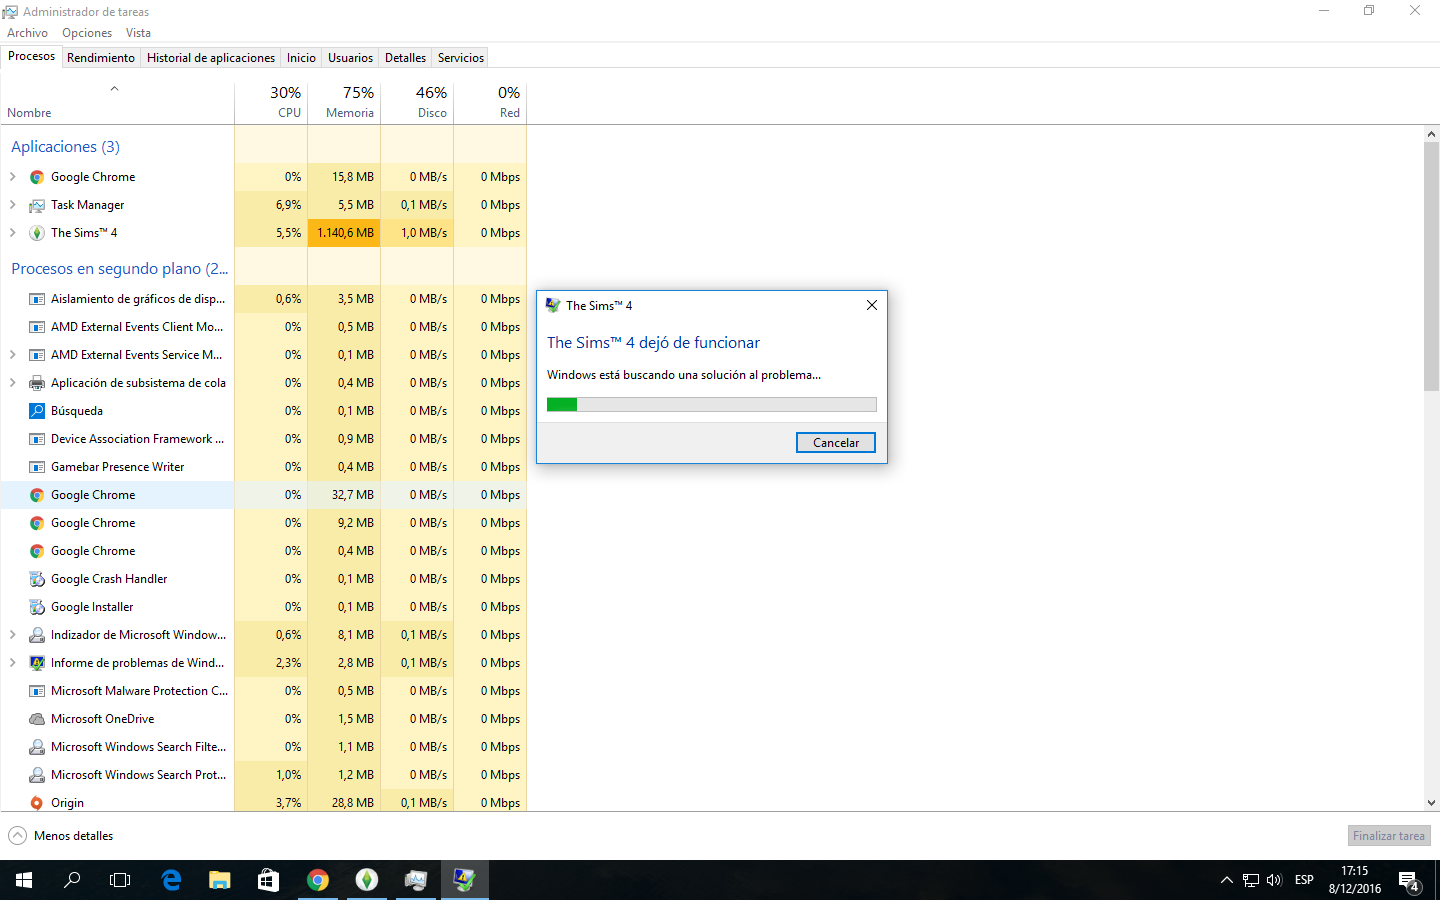This screenshot has width=1440, height=900.
Task: Click Aplicación de subsistema de cola printer icon
Action: click(37, 383)
